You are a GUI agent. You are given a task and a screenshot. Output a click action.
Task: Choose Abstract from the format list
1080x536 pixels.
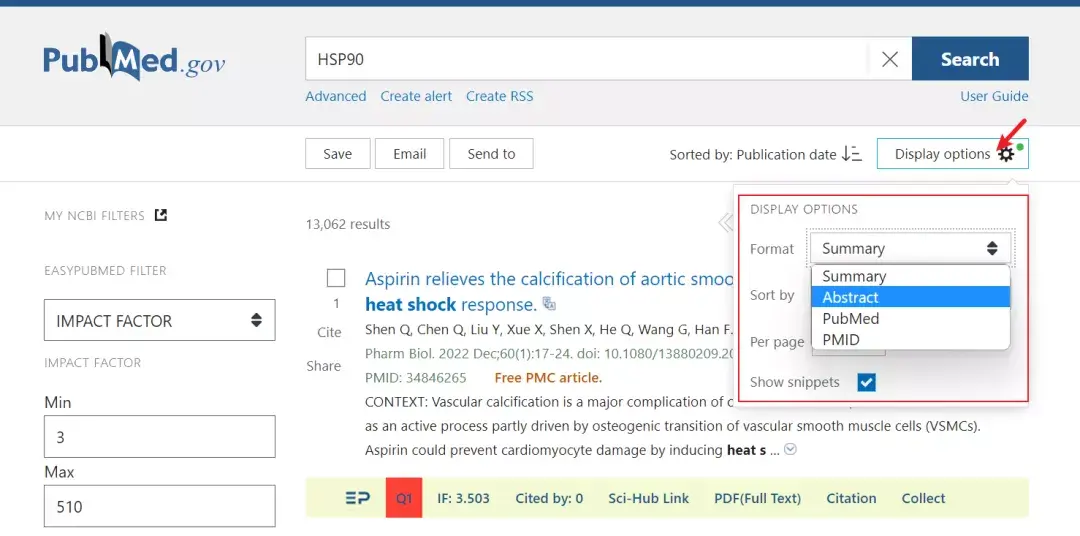851,297
